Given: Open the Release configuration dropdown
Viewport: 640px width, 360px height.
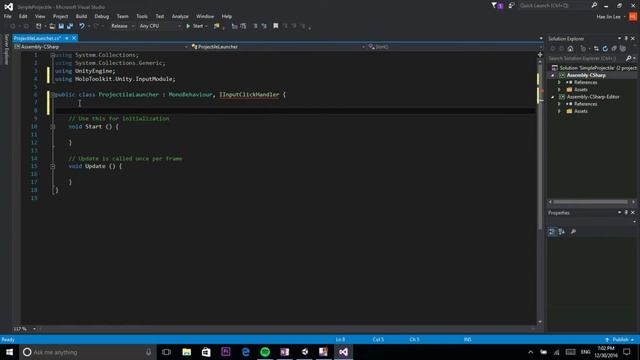Looking at the screenshot, I should 122,26.
